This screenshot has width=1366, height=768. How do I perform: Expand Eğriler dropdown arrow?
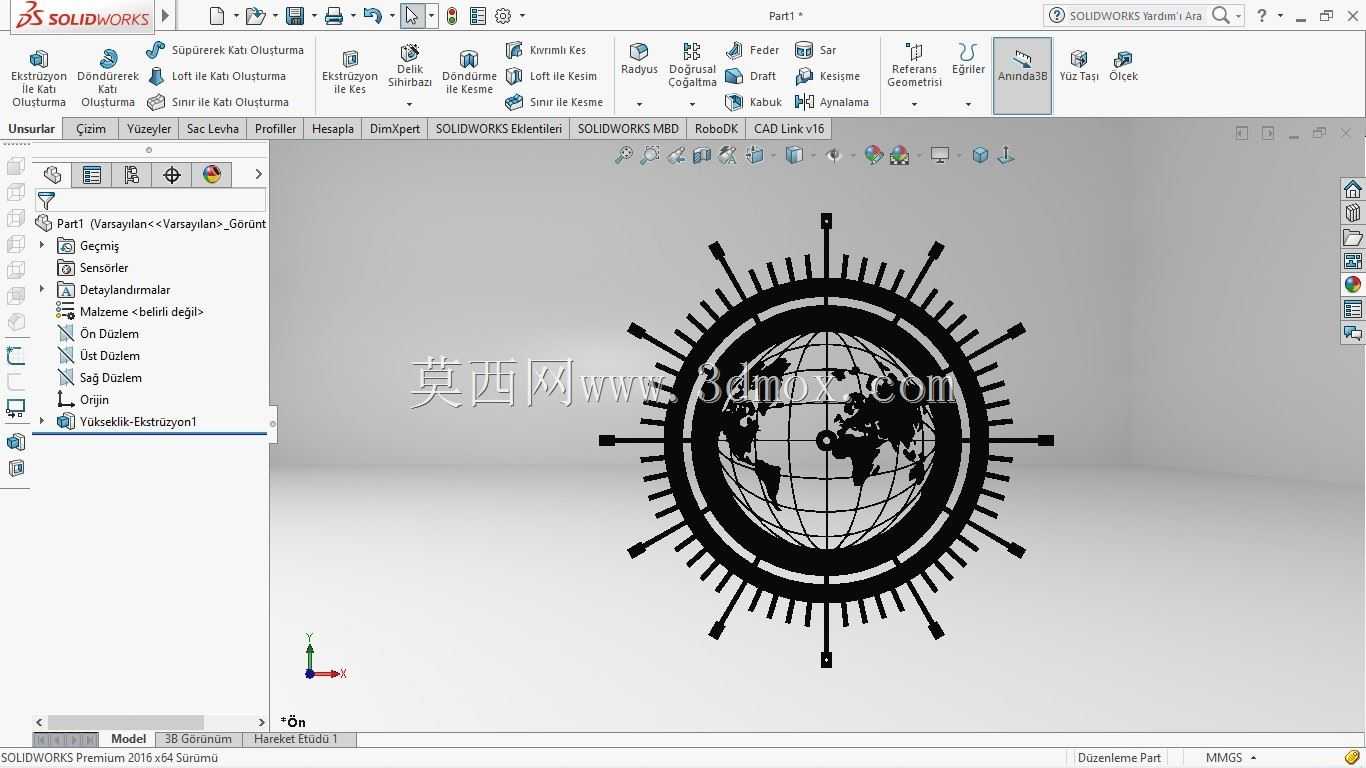tap(968, 104)
